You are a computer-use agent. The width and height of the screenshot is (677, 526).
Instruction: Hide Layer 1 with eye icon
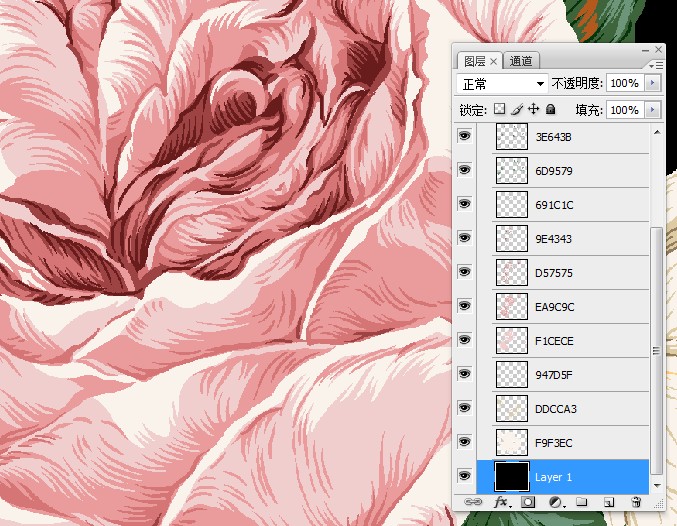point(465,476)
